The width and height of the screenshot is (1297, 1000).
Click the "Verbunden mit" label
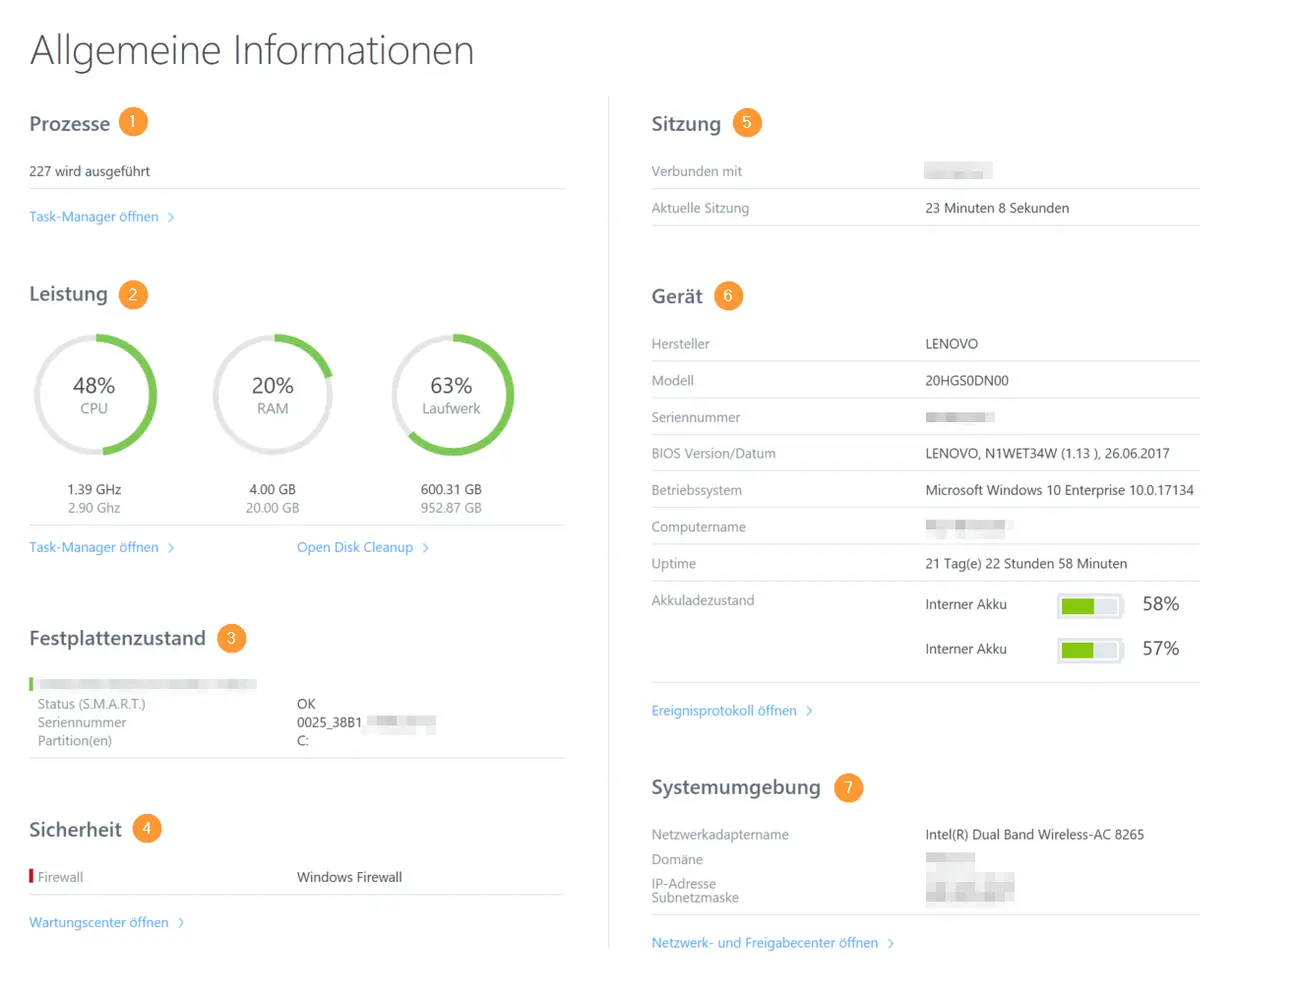[697, 172]
